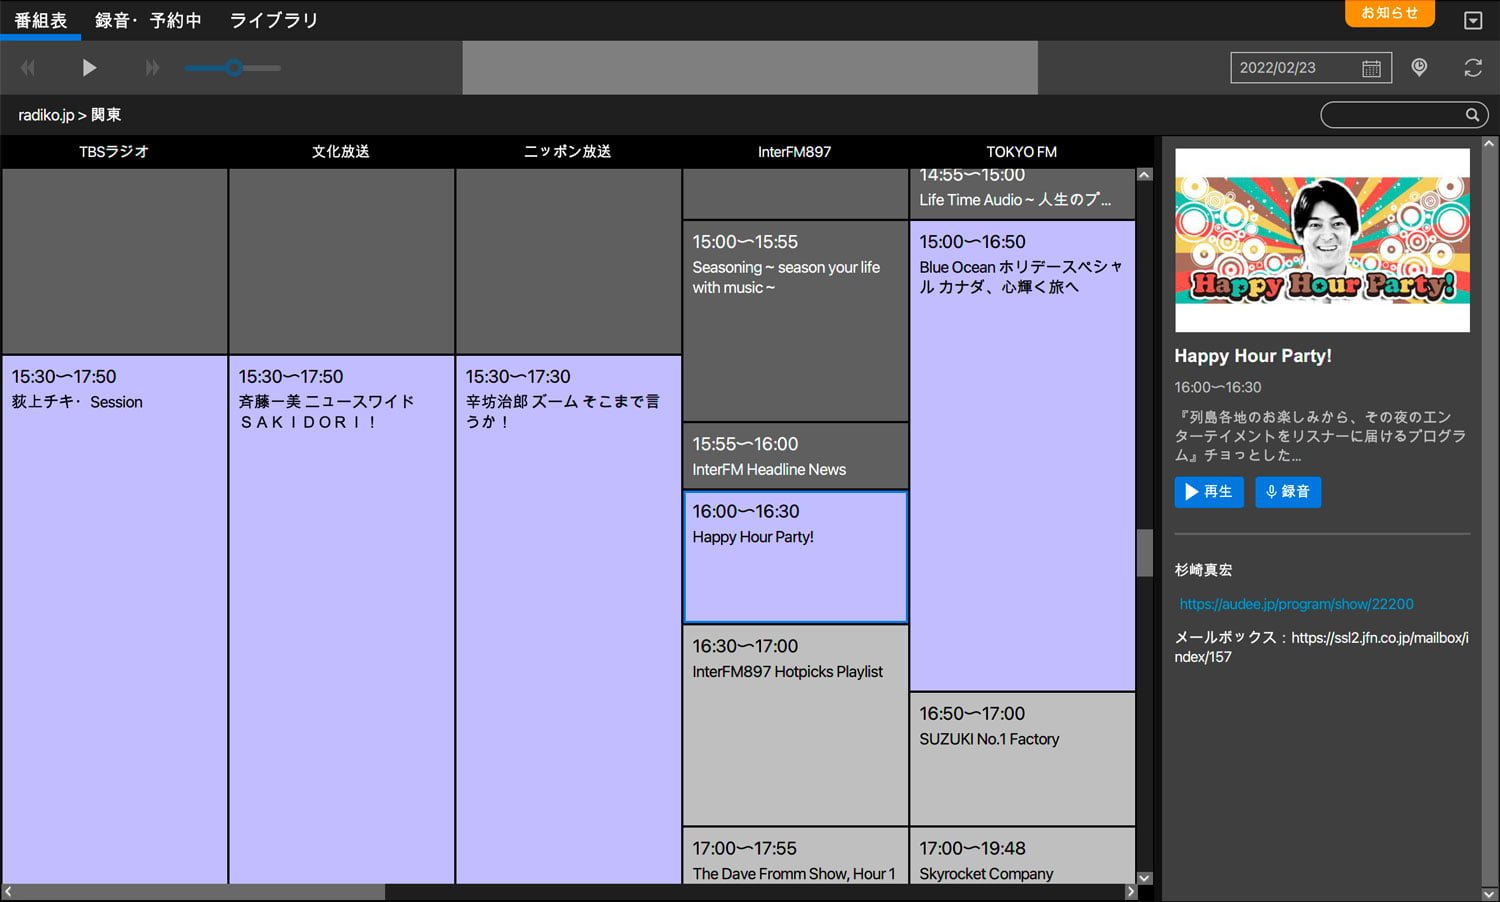
Task: Open the ライブラリ tab
Action: [273, 20]
